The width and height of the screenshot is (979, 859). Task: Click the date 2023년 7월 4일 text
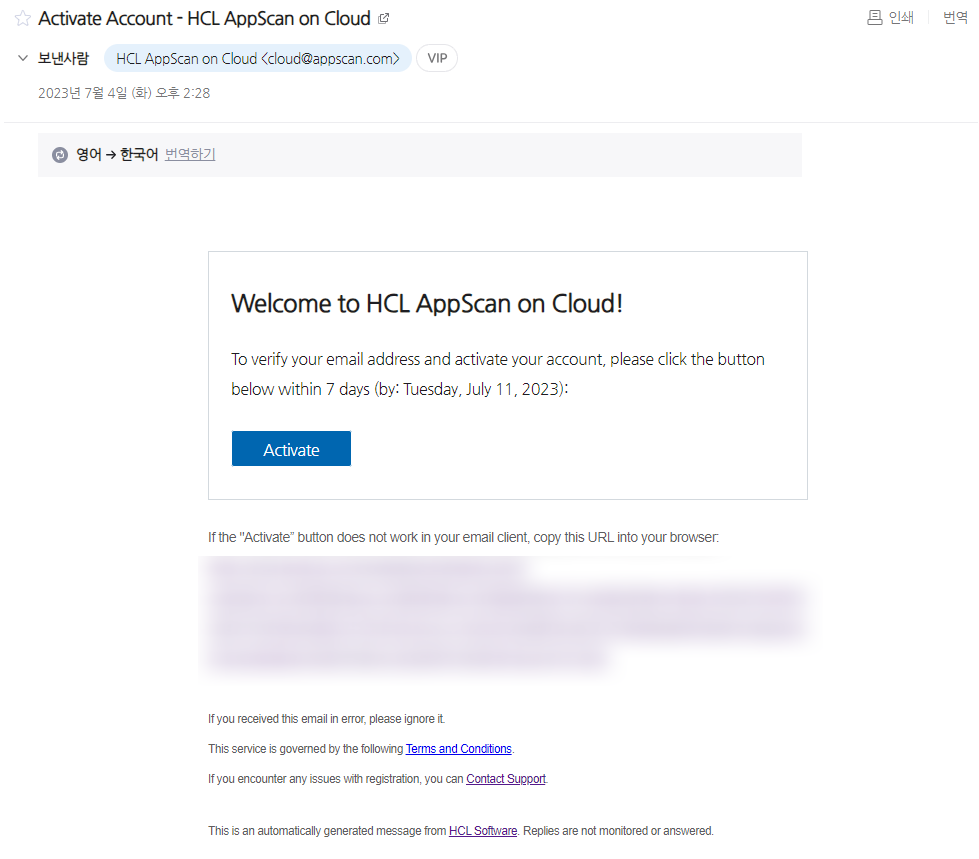(x=124, y=93)
